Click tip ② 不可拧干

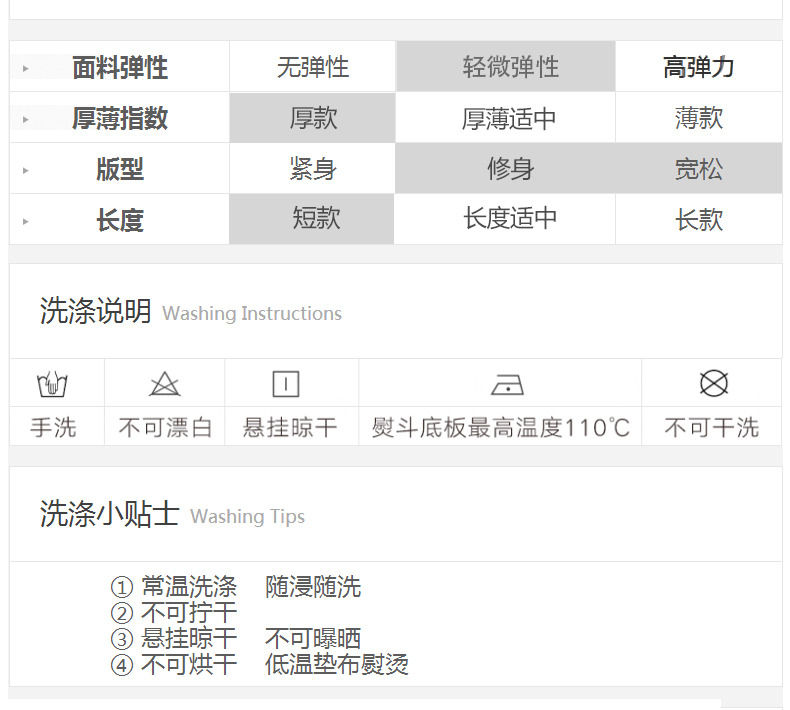pyautogui.click(x=174, y=612)
